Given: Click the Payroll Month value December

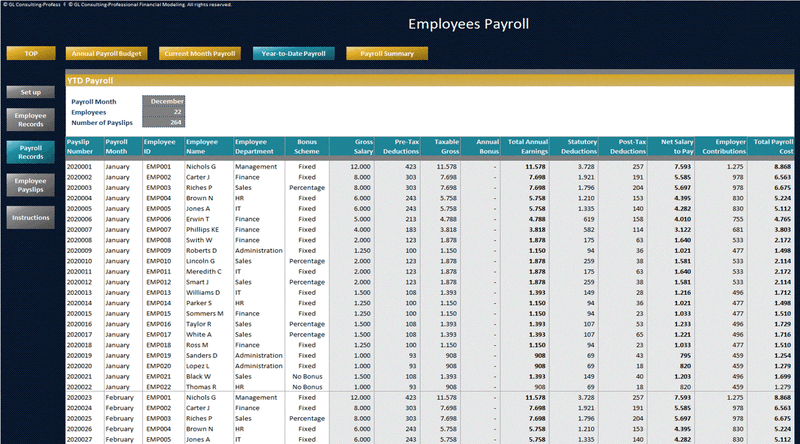Looking at the screenshot, I should click(x=164, y=101).
